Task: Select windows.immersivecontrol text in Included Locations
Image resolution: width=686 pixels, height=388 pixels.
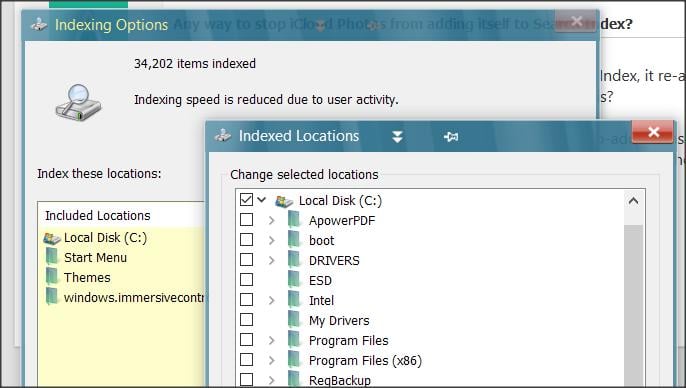Action: click(134, 297)
